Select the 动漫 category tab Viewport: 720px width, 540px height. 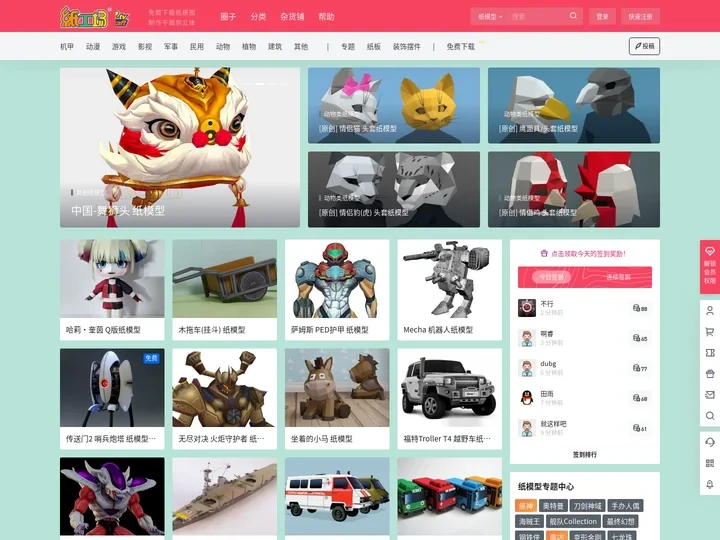point(93,46)
